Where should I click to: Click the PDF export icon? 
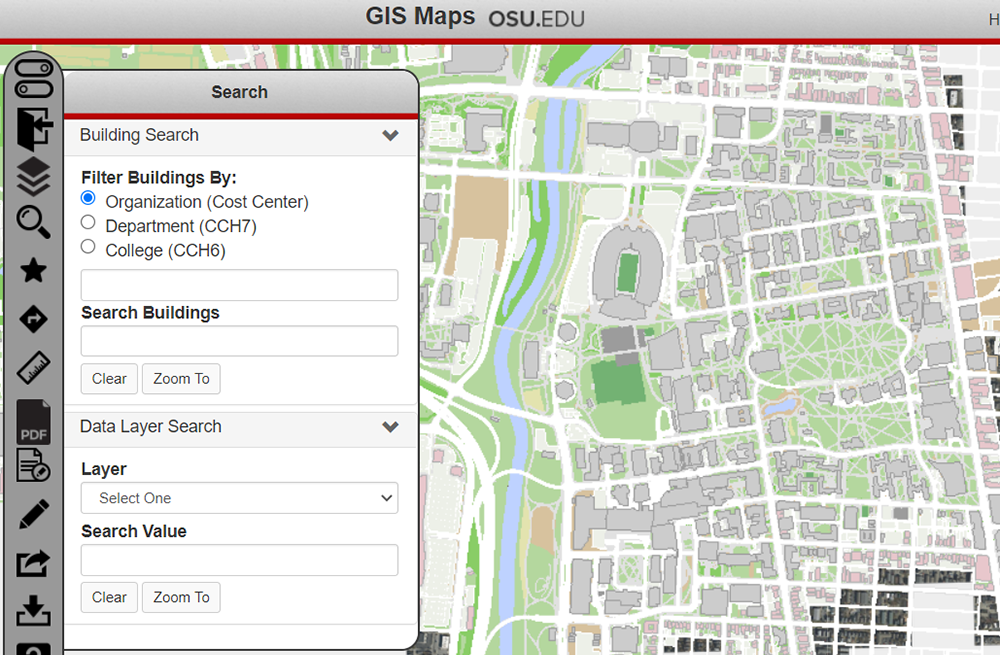(33, 421)
